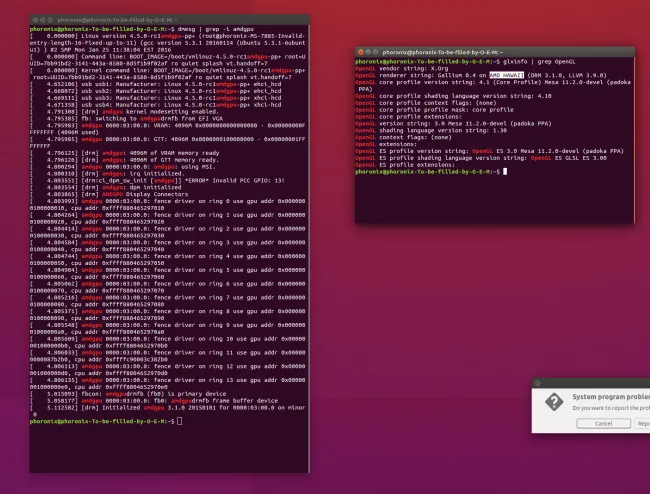Click the "ES profile extensions:" line
Image resolution: width=650 pixels, height=494 pixels.
(x=405, y=165)
